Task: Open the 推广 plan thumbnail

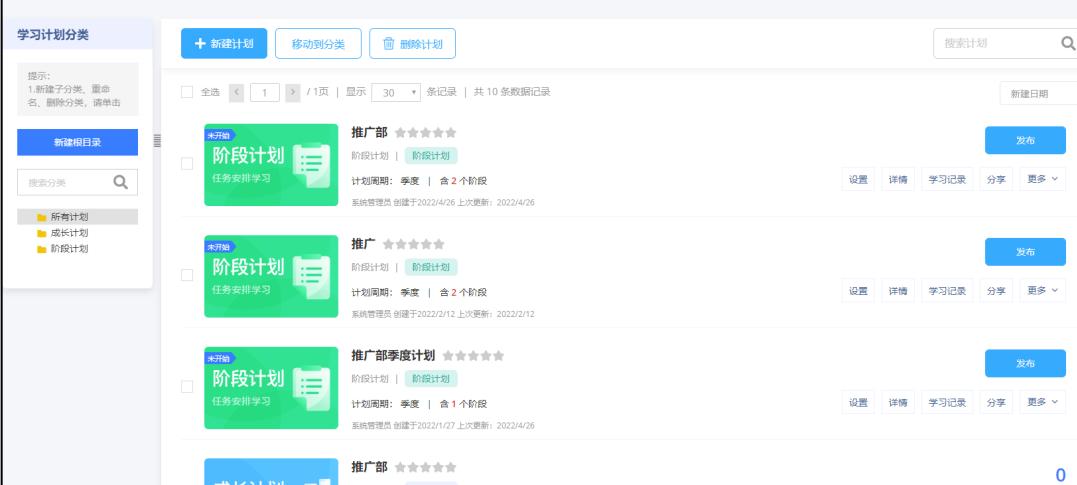Action: [x=271, y=276]
